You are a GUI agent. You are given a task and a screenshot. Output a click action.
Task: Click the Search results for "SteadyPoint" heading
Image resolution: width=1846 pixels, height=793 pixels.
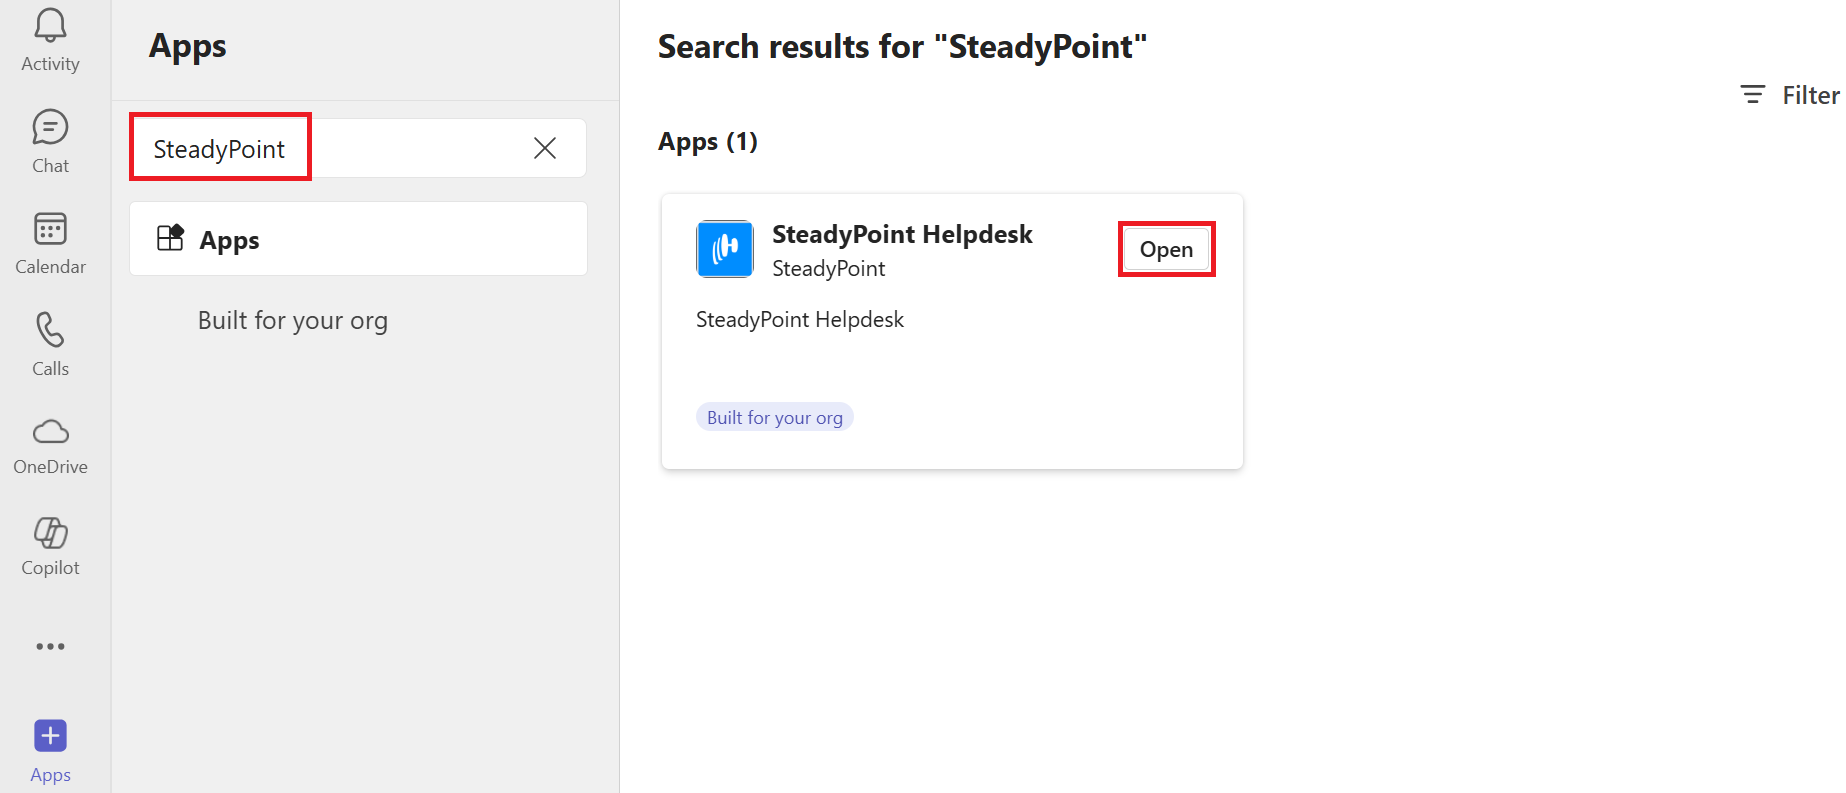(x=902, y=47)
